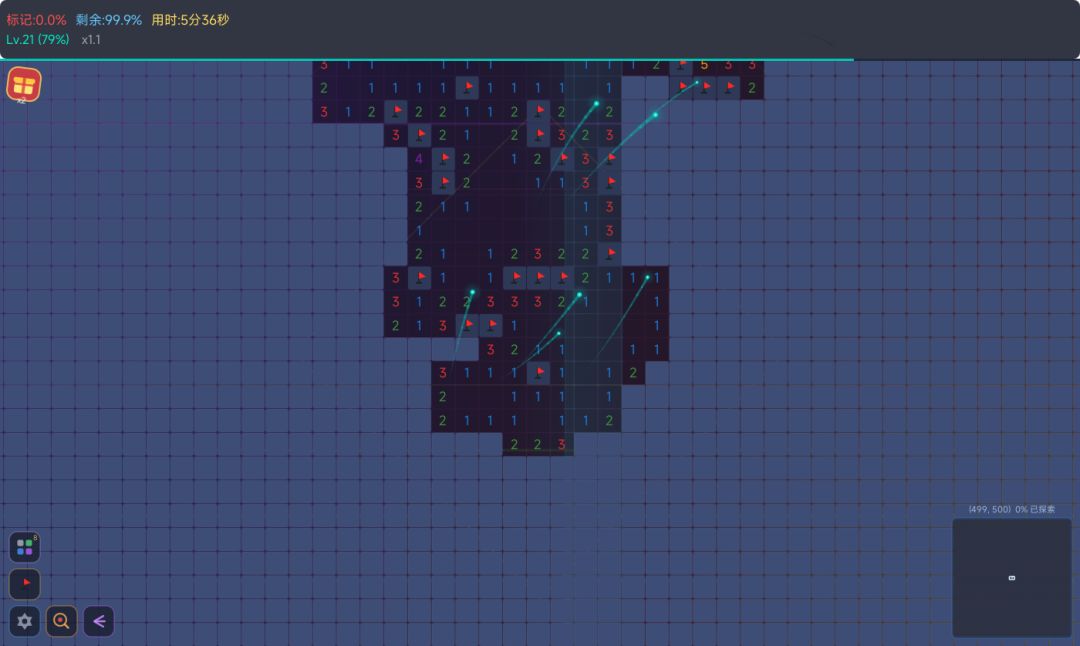This screenshot has width=1080, height=646.
Task: Click the Lv.21 (79%) level label
Action: point(38,40)
